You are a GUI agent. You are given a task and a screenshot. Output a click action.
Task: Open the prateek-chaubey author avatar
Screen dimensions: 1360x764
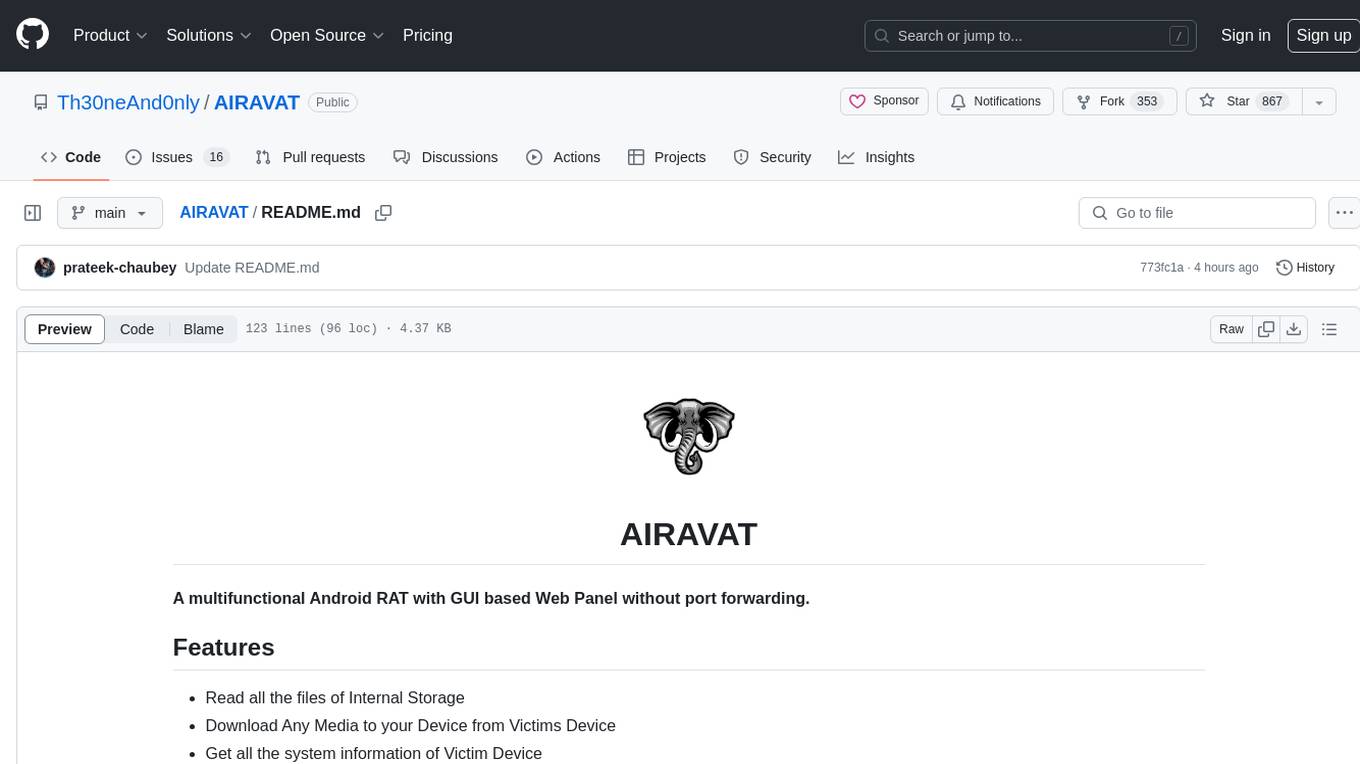[44, 267]
